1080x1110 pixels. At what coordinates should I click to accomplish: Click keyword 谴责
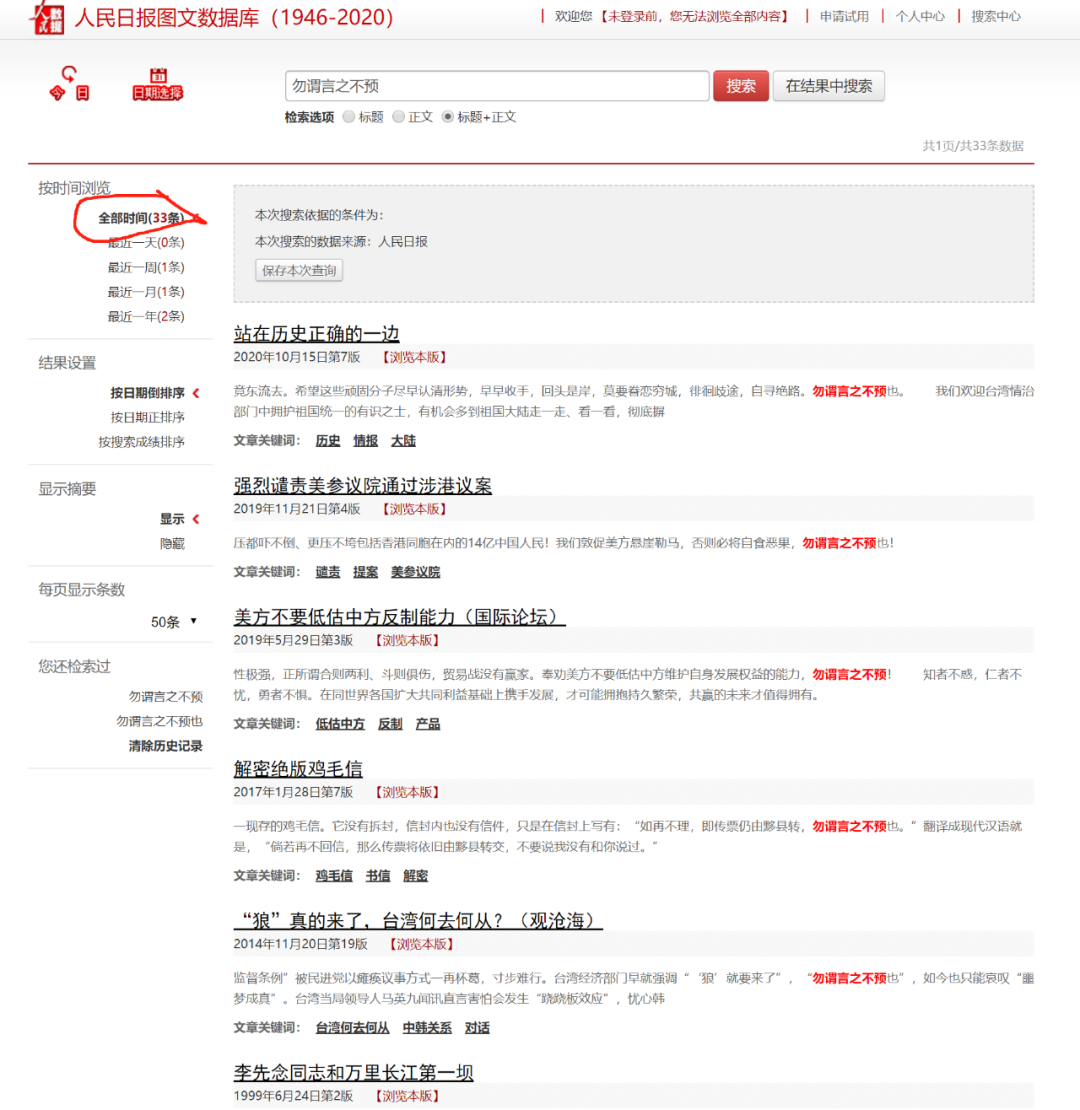click(x=328, y=572)
